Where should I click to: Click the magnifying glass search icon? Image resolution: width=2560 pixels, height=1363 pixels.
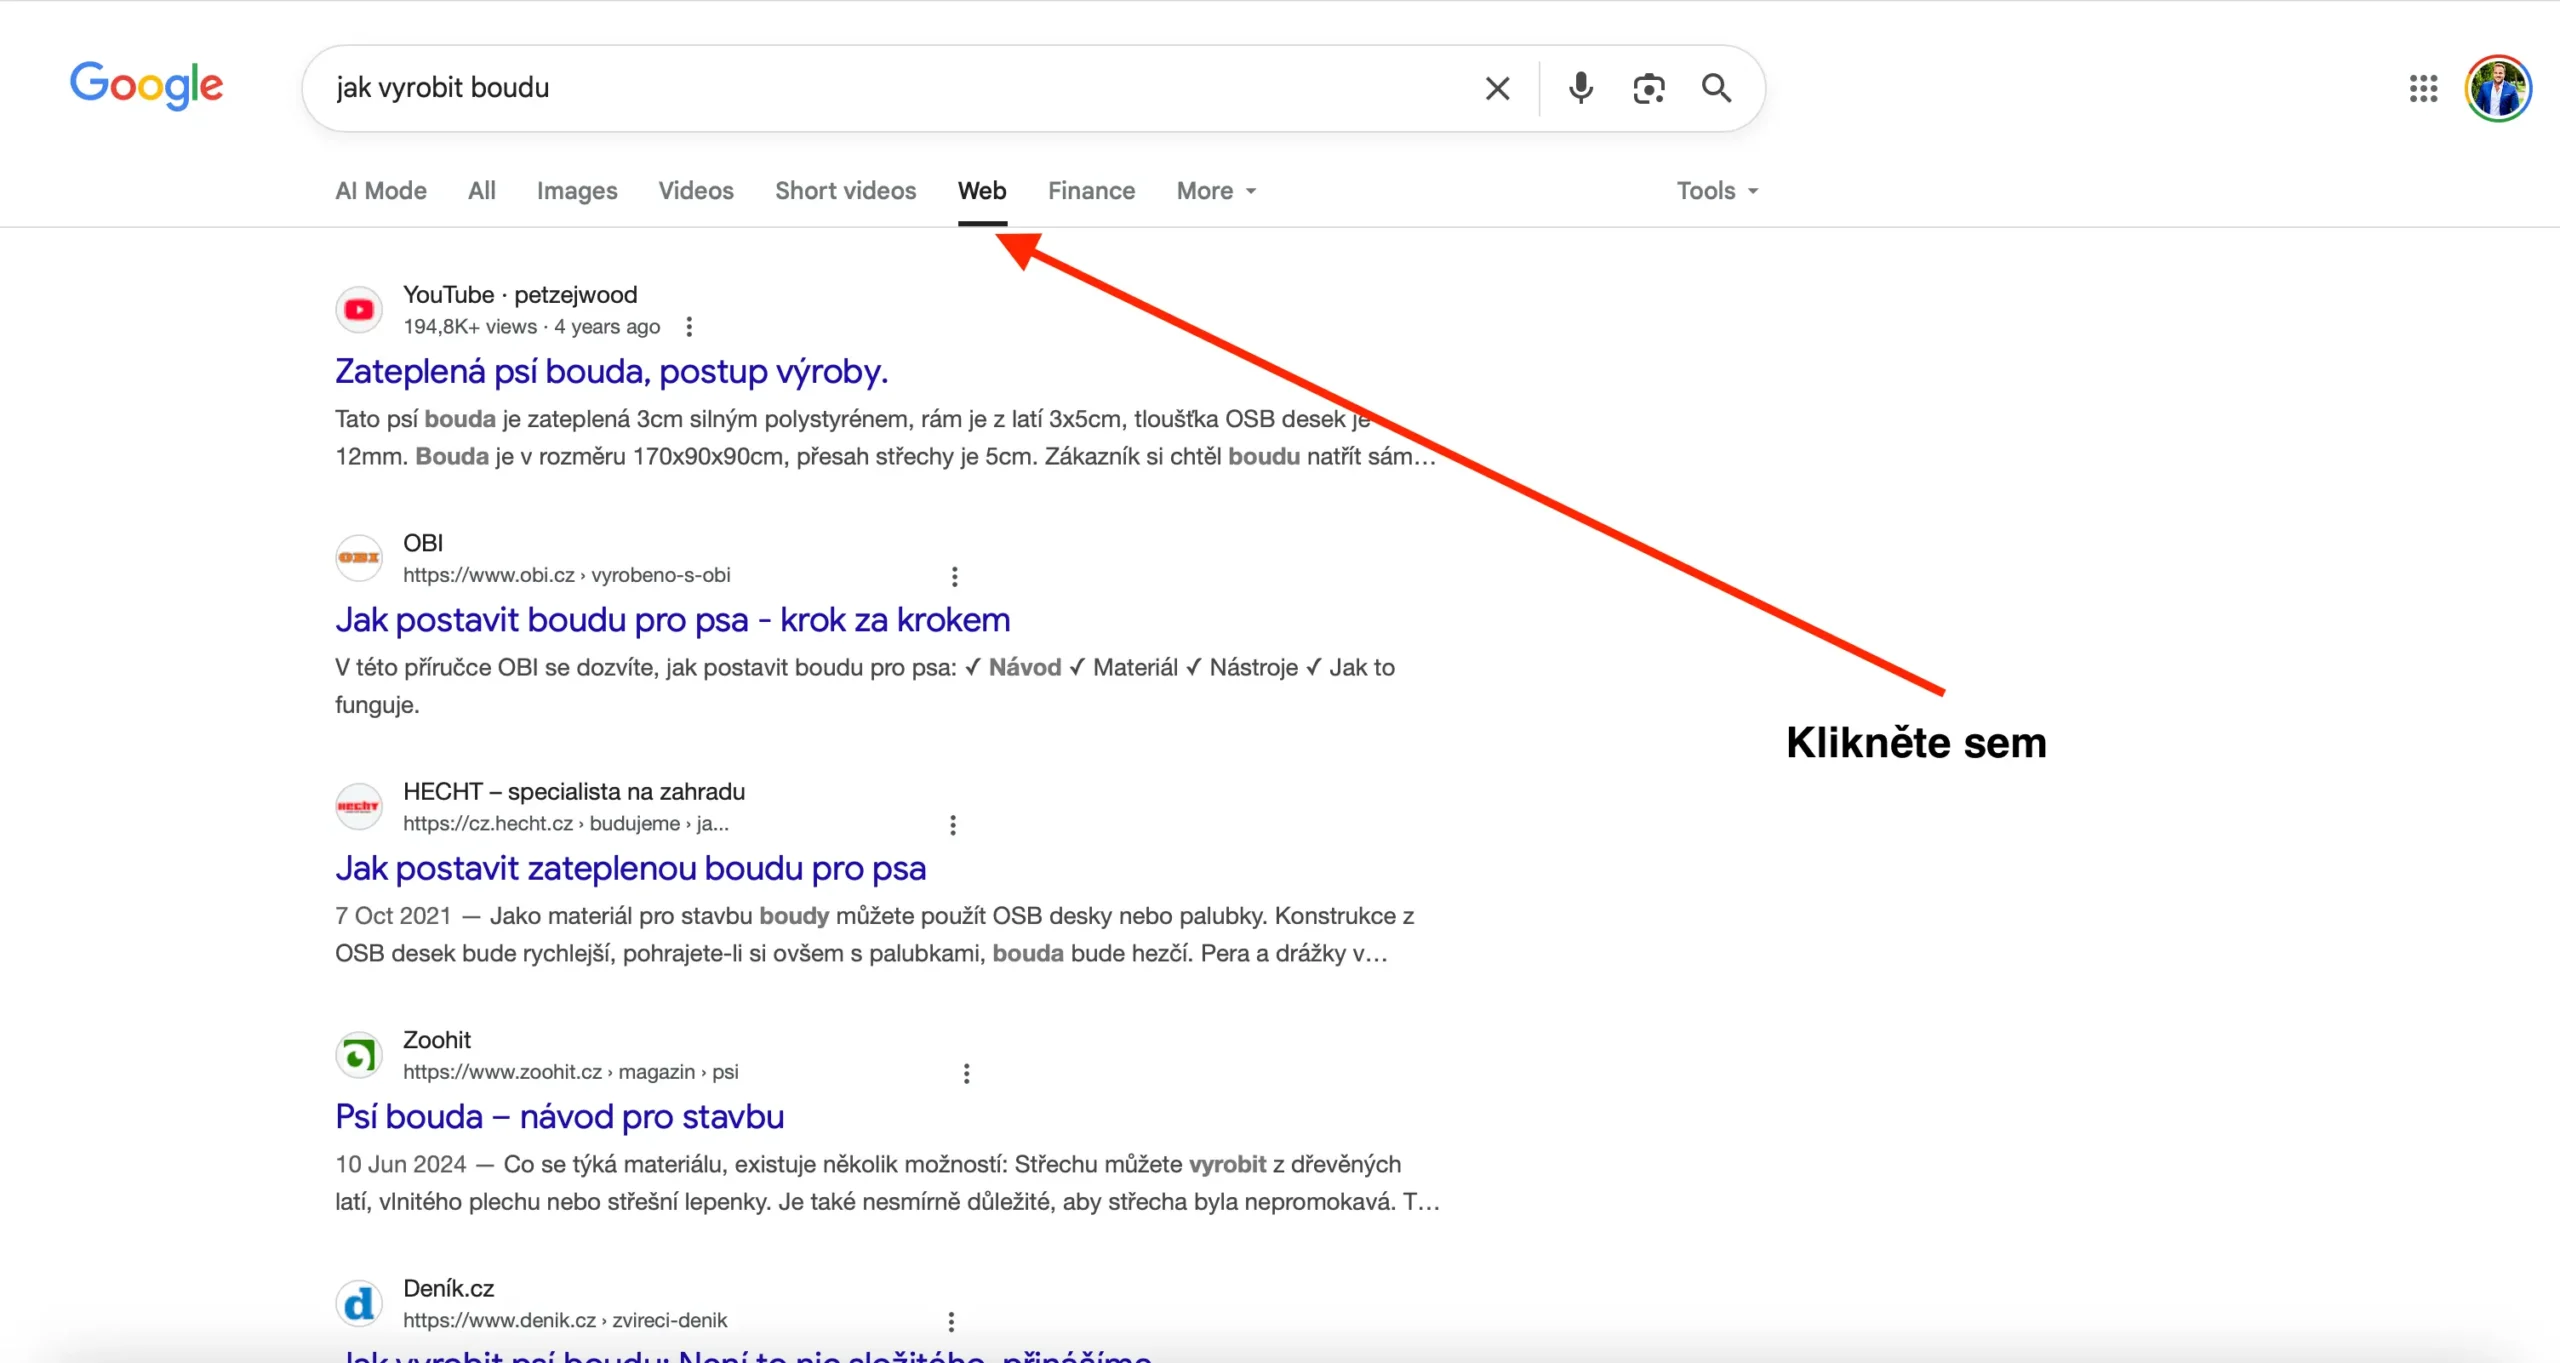click(1716, 88)
